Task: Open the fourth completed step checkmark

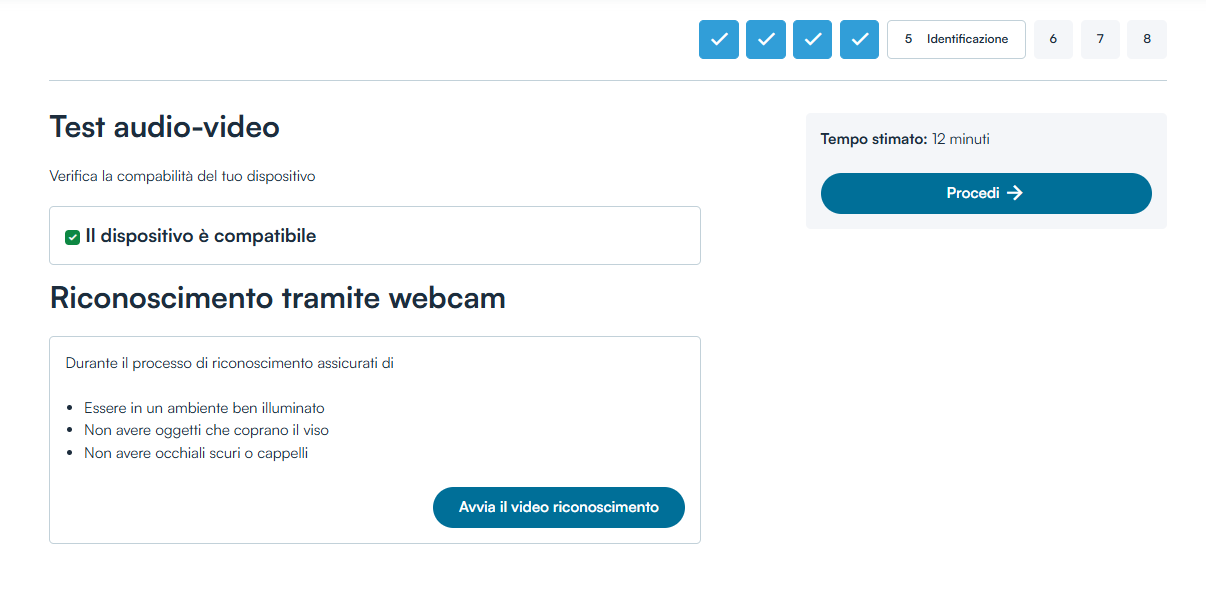Action: click(x=859, y=40)
